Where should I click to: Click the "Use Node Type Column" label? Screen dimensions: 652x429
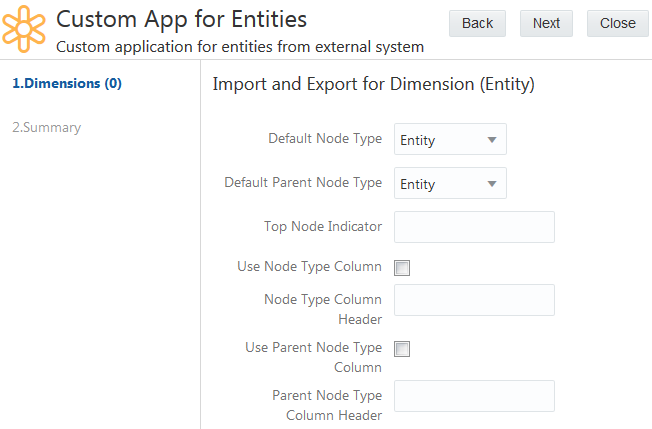pos(309,267)
